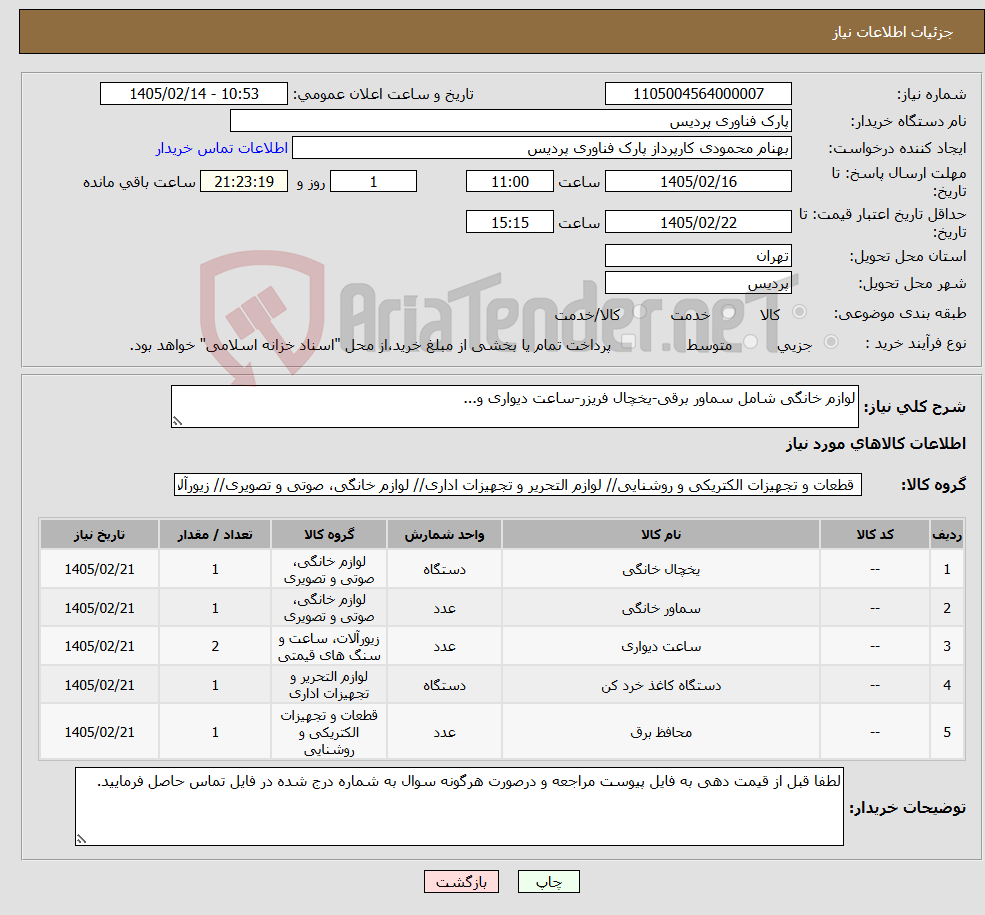Select the خدمت radio button
Screen dimensions: 985x915
click(x=729, y=312)
